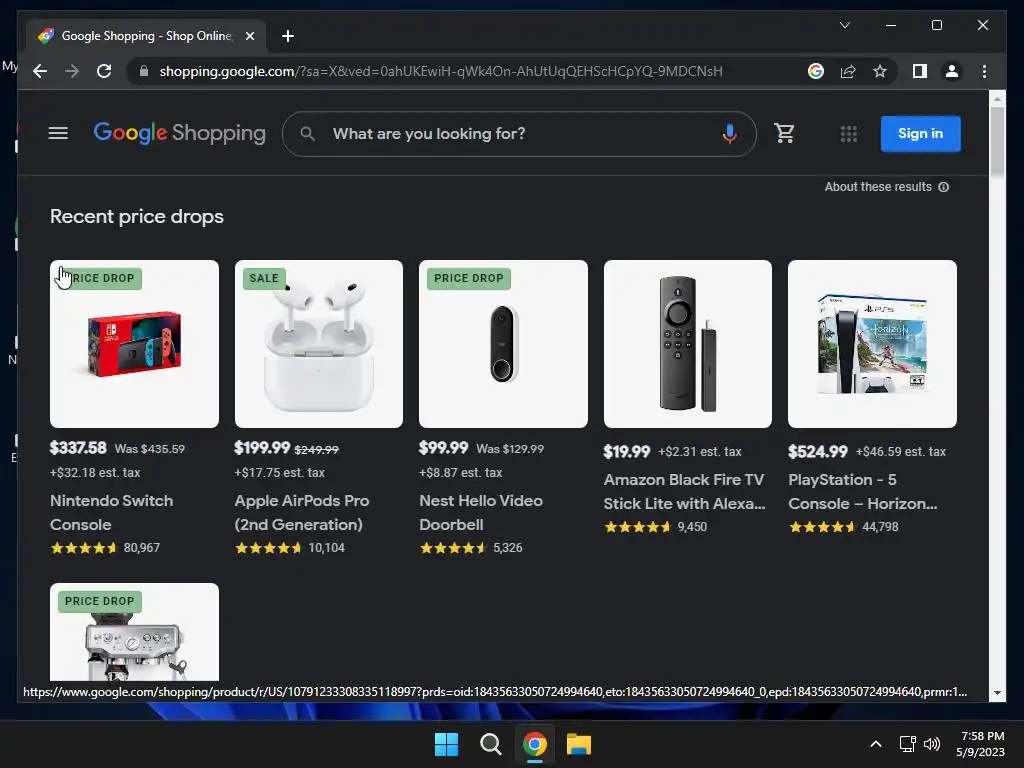Click the SALE badge on AirPods
Screen dimensions: 1024x768
264,278
